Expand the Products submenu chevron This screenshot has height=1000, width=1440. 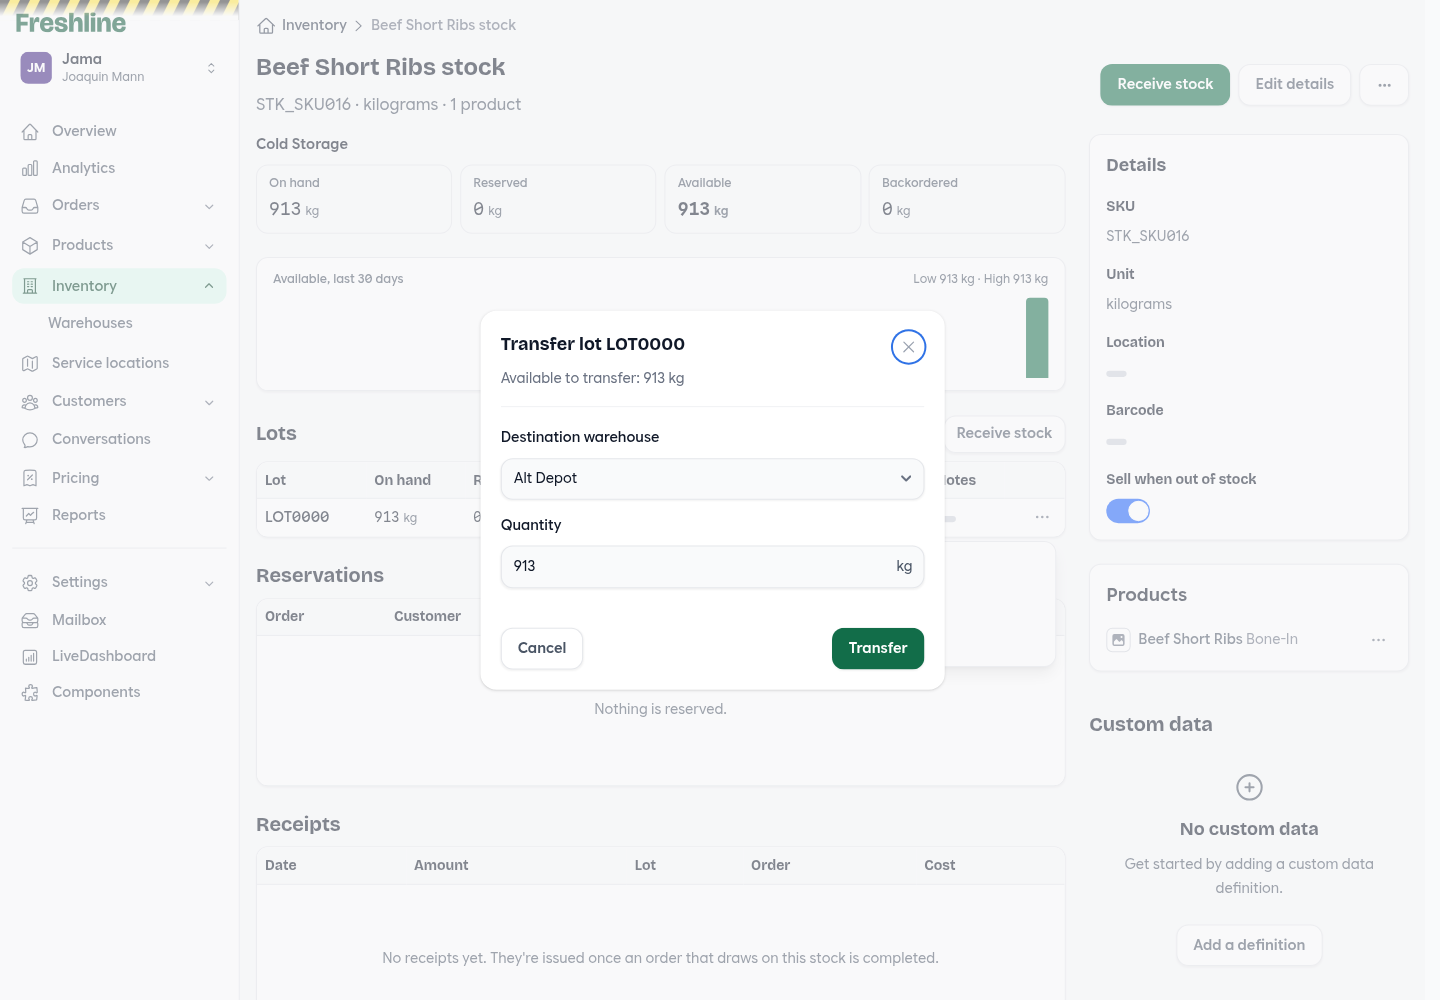(x=209, y=246)
